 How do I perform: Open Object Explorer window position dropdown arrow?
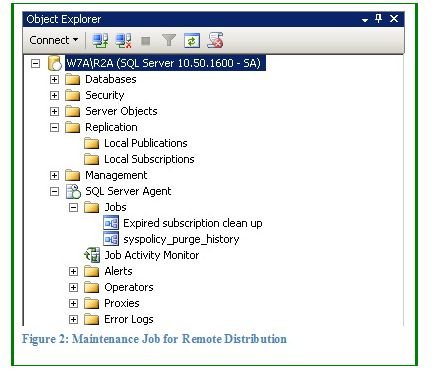pyautogui.click(x=365, y=20)
